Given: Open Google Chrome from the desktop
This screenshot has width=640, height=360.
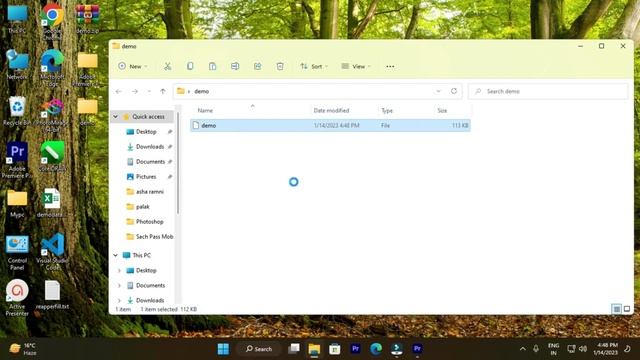Looking at the screenshot, I should tap(52, 21).
